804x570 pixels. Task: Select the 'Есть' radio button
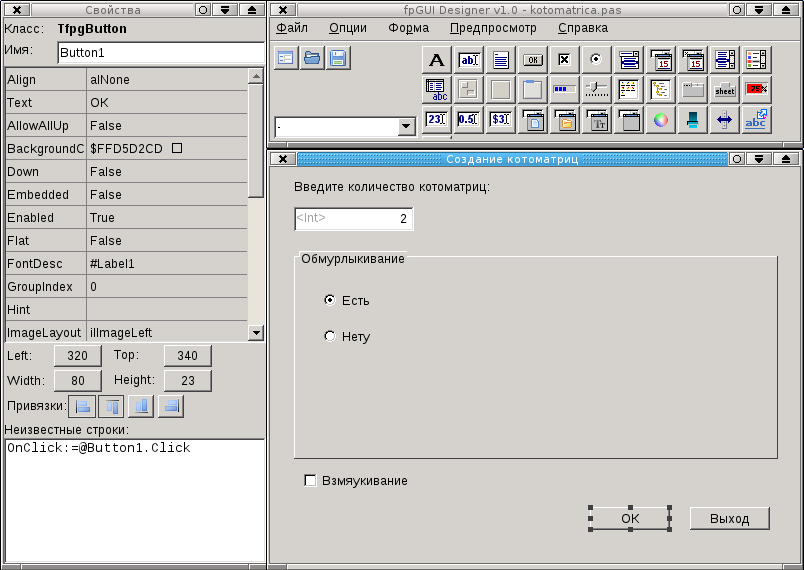point(330,300)
